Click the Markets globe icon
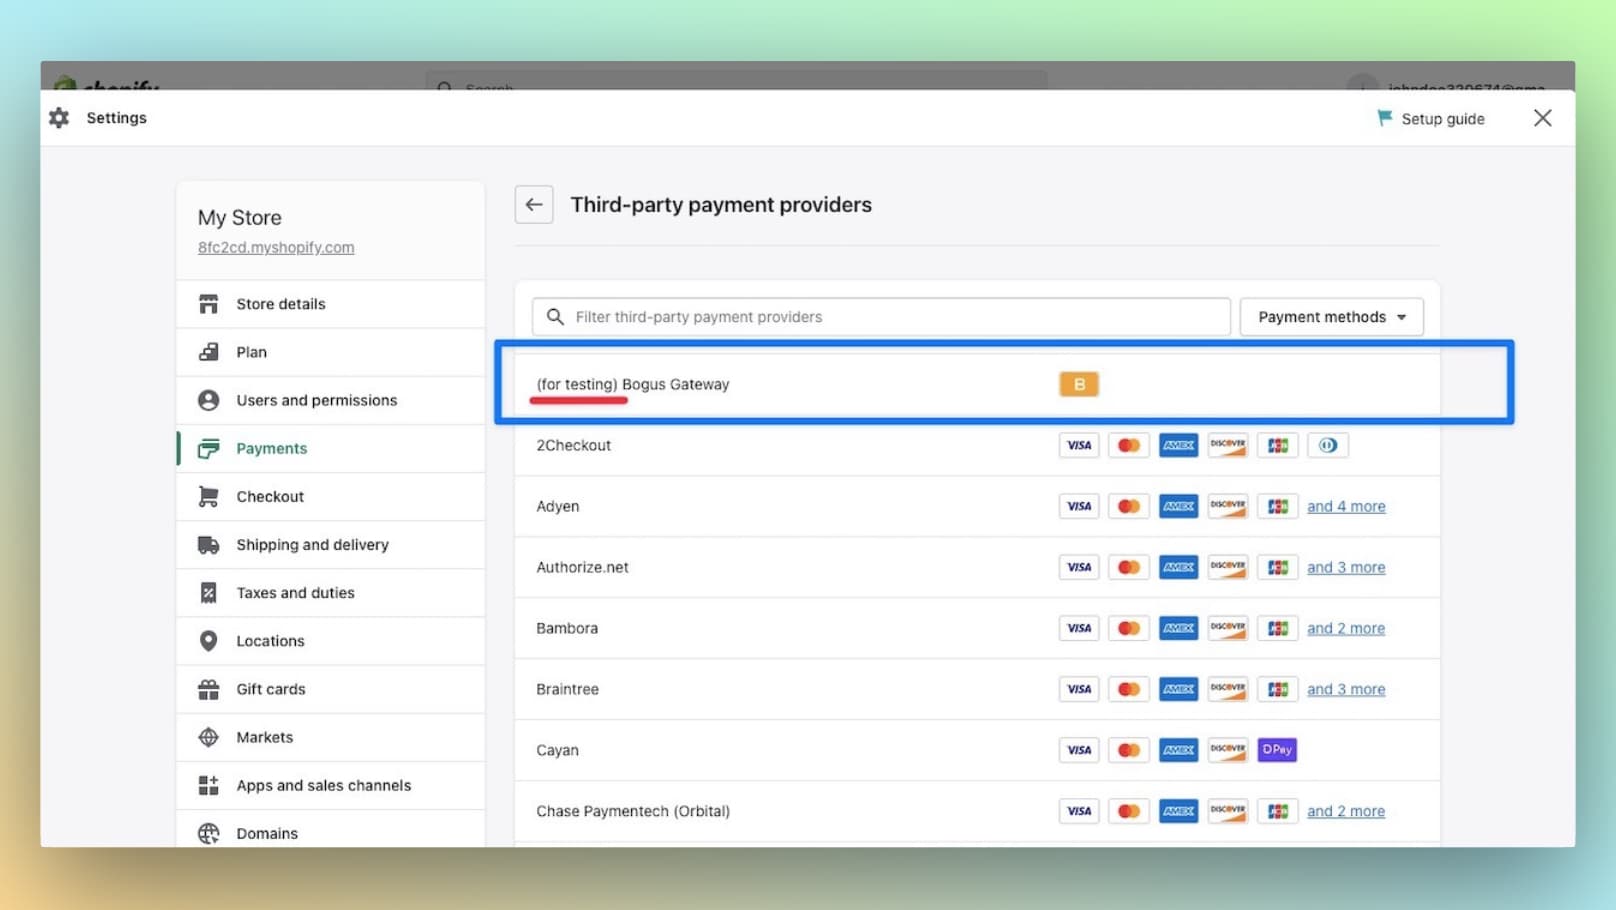1616x910 pixels. (x=208, y=737)
